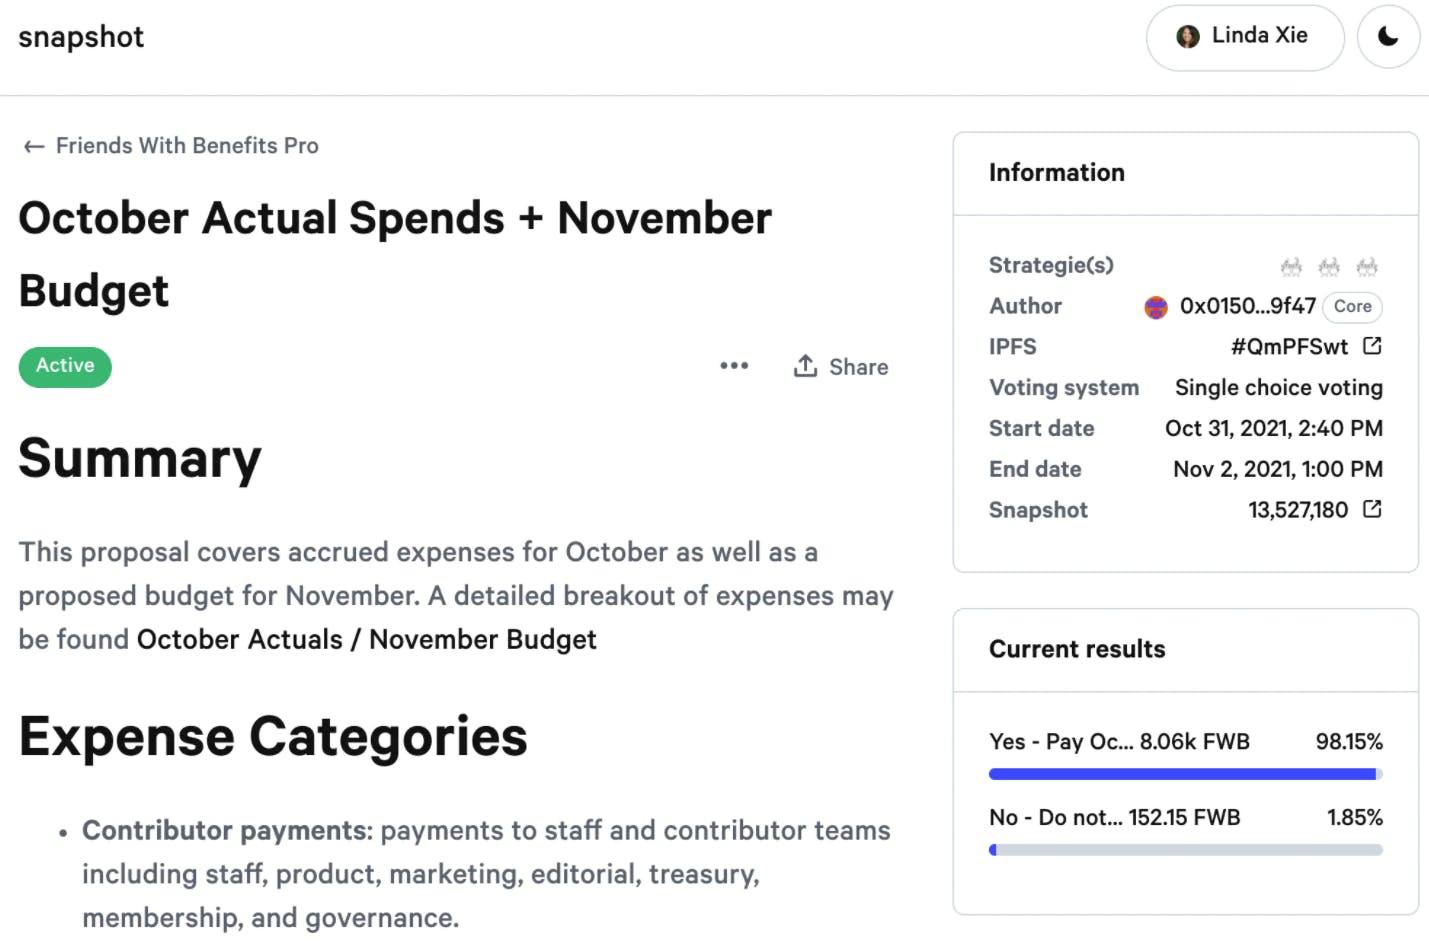Click the No vote progress bar

point(1185,850)
